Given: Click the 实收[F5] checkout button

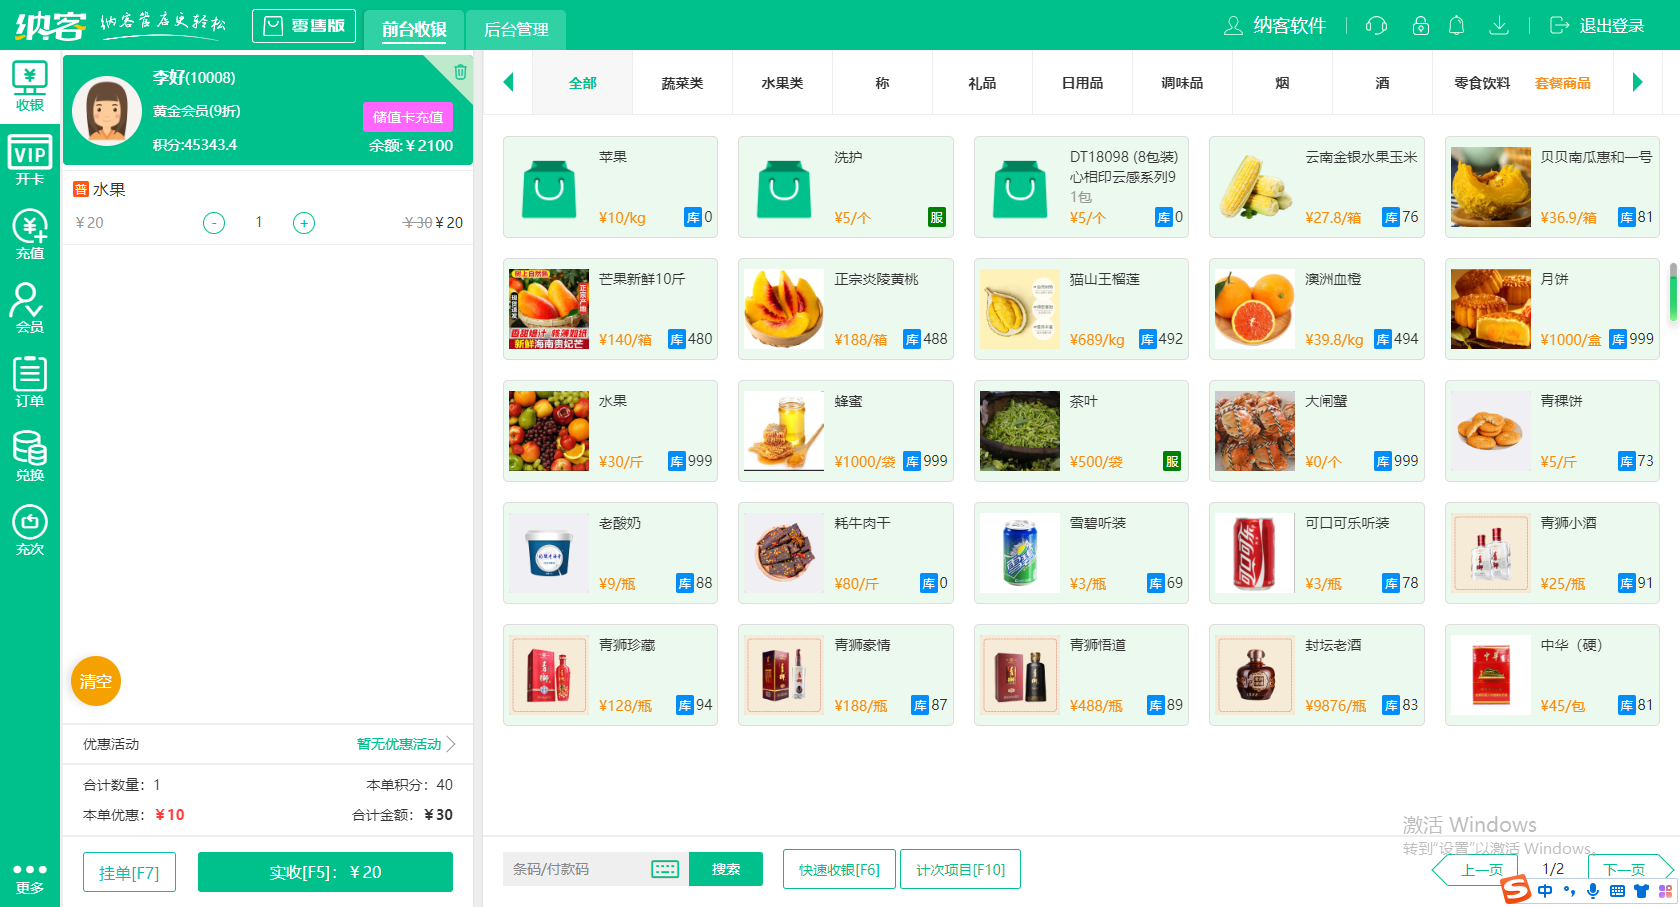Looking at the screenshot, I should 325,872.
